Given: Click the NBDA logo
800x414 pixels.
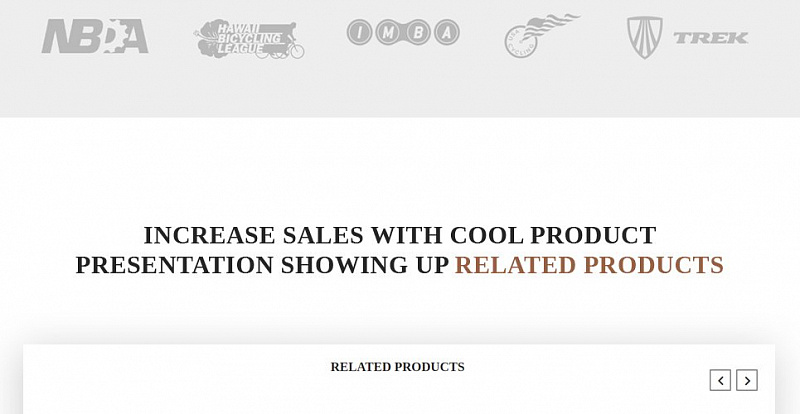Looking at the screenshot, I should click(95, 36).
